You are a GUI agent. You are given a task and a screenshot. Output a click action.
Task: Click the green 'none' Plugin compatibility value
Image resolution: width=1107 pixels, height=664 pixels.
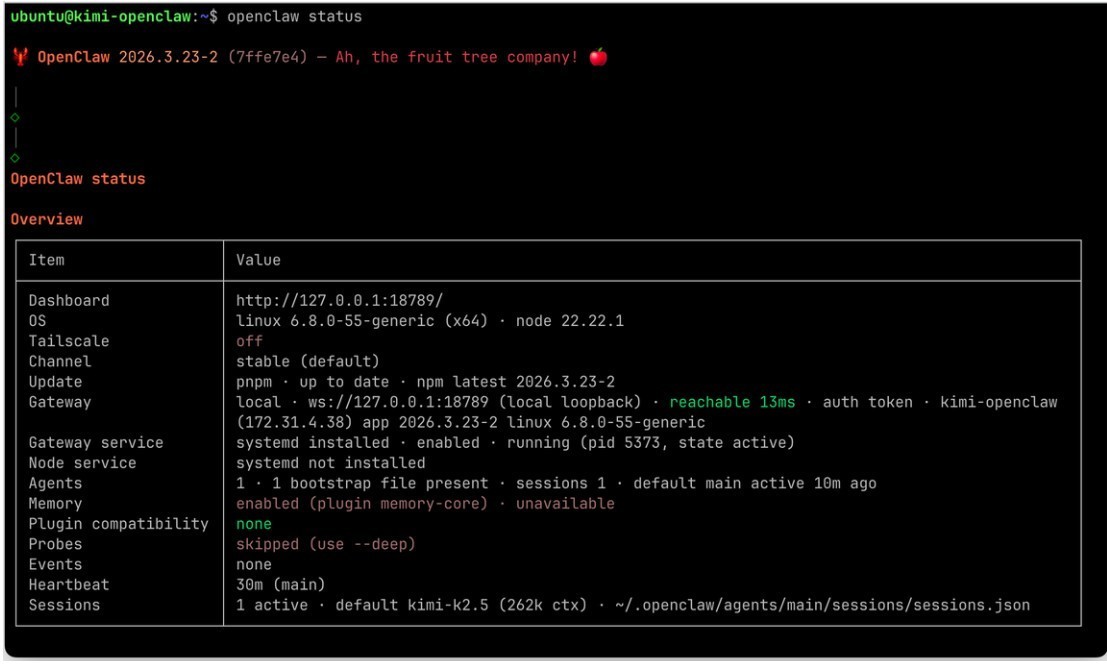pyautogui.click(x=253, y=524)
